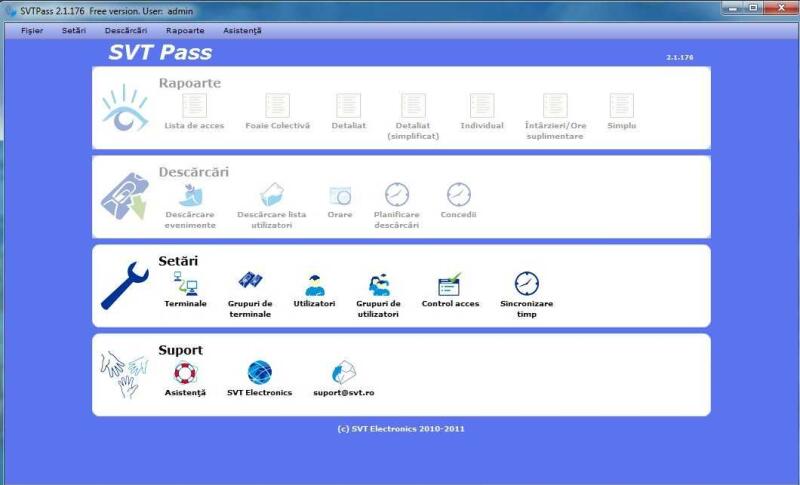
Task: Click the Concedii label
Action: tap(459, 215)
